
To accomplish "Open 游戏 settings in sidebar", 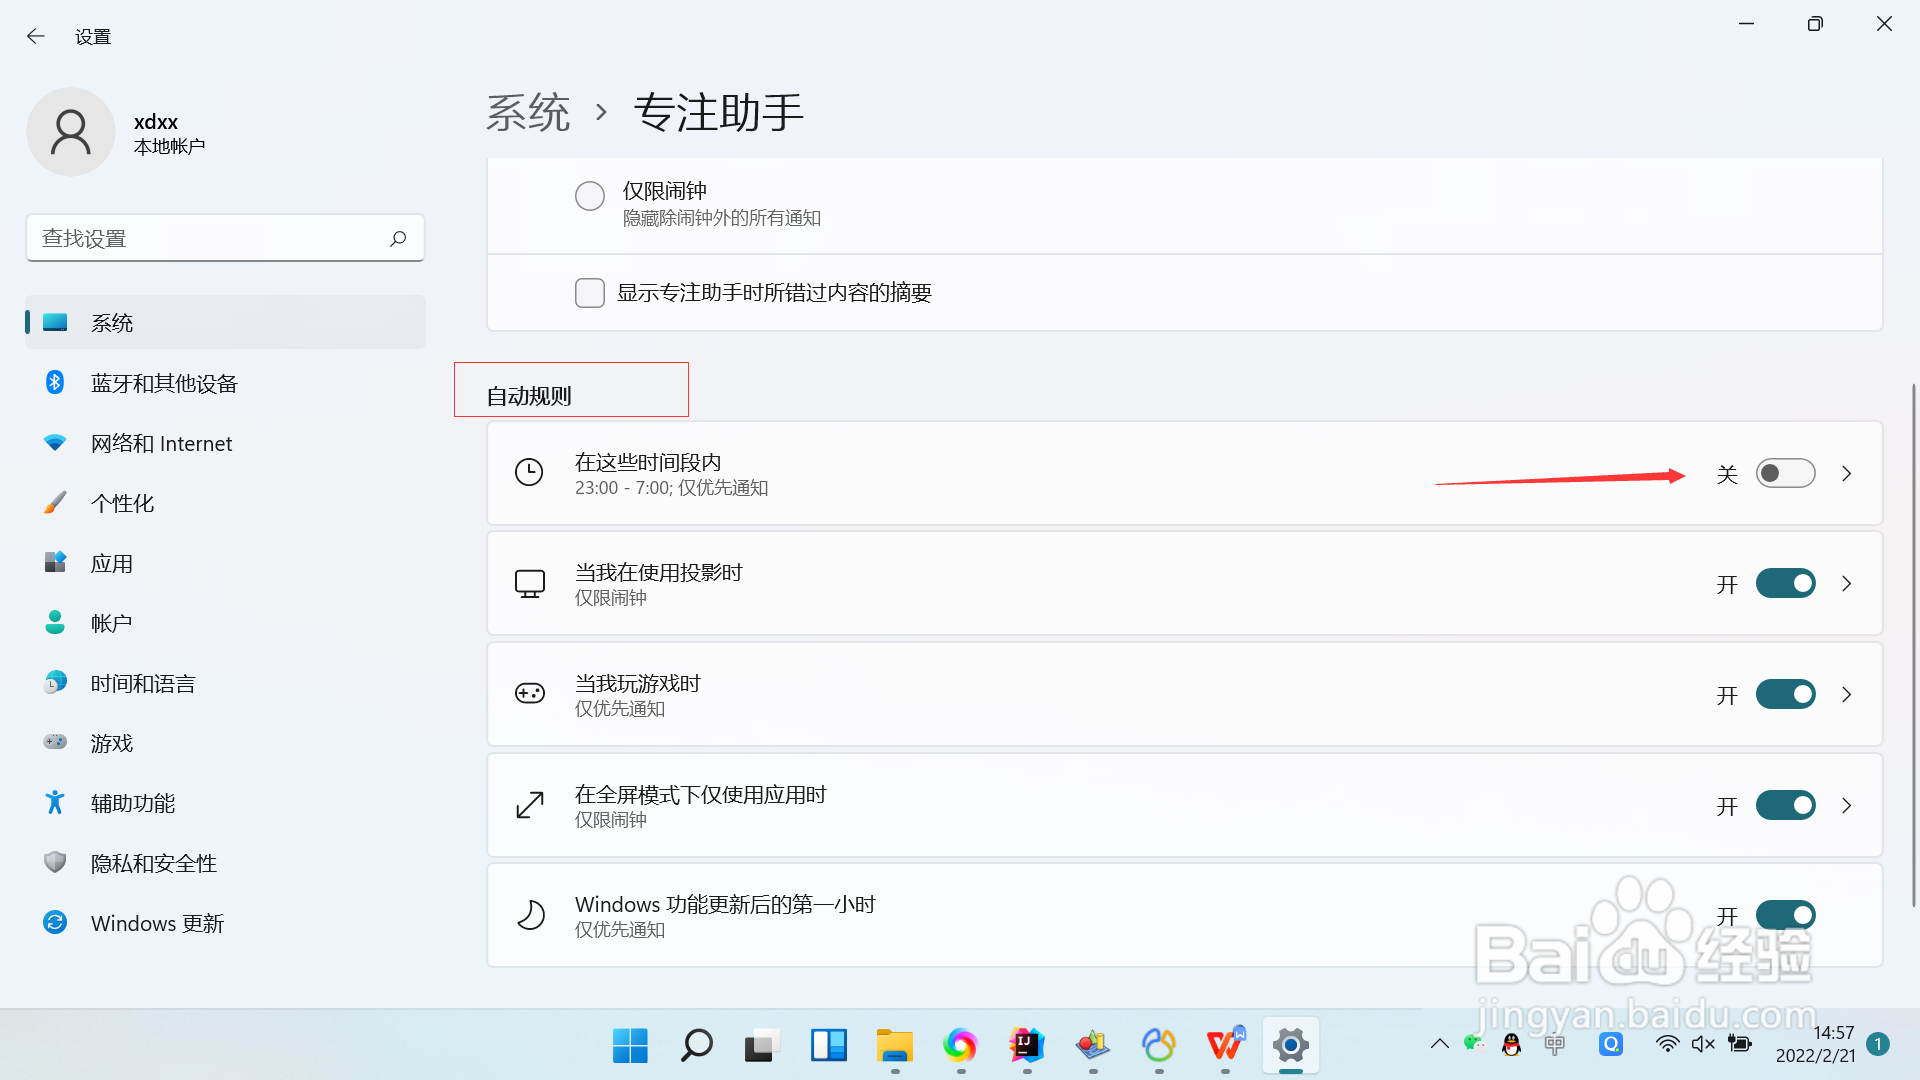I will (112, 742).
